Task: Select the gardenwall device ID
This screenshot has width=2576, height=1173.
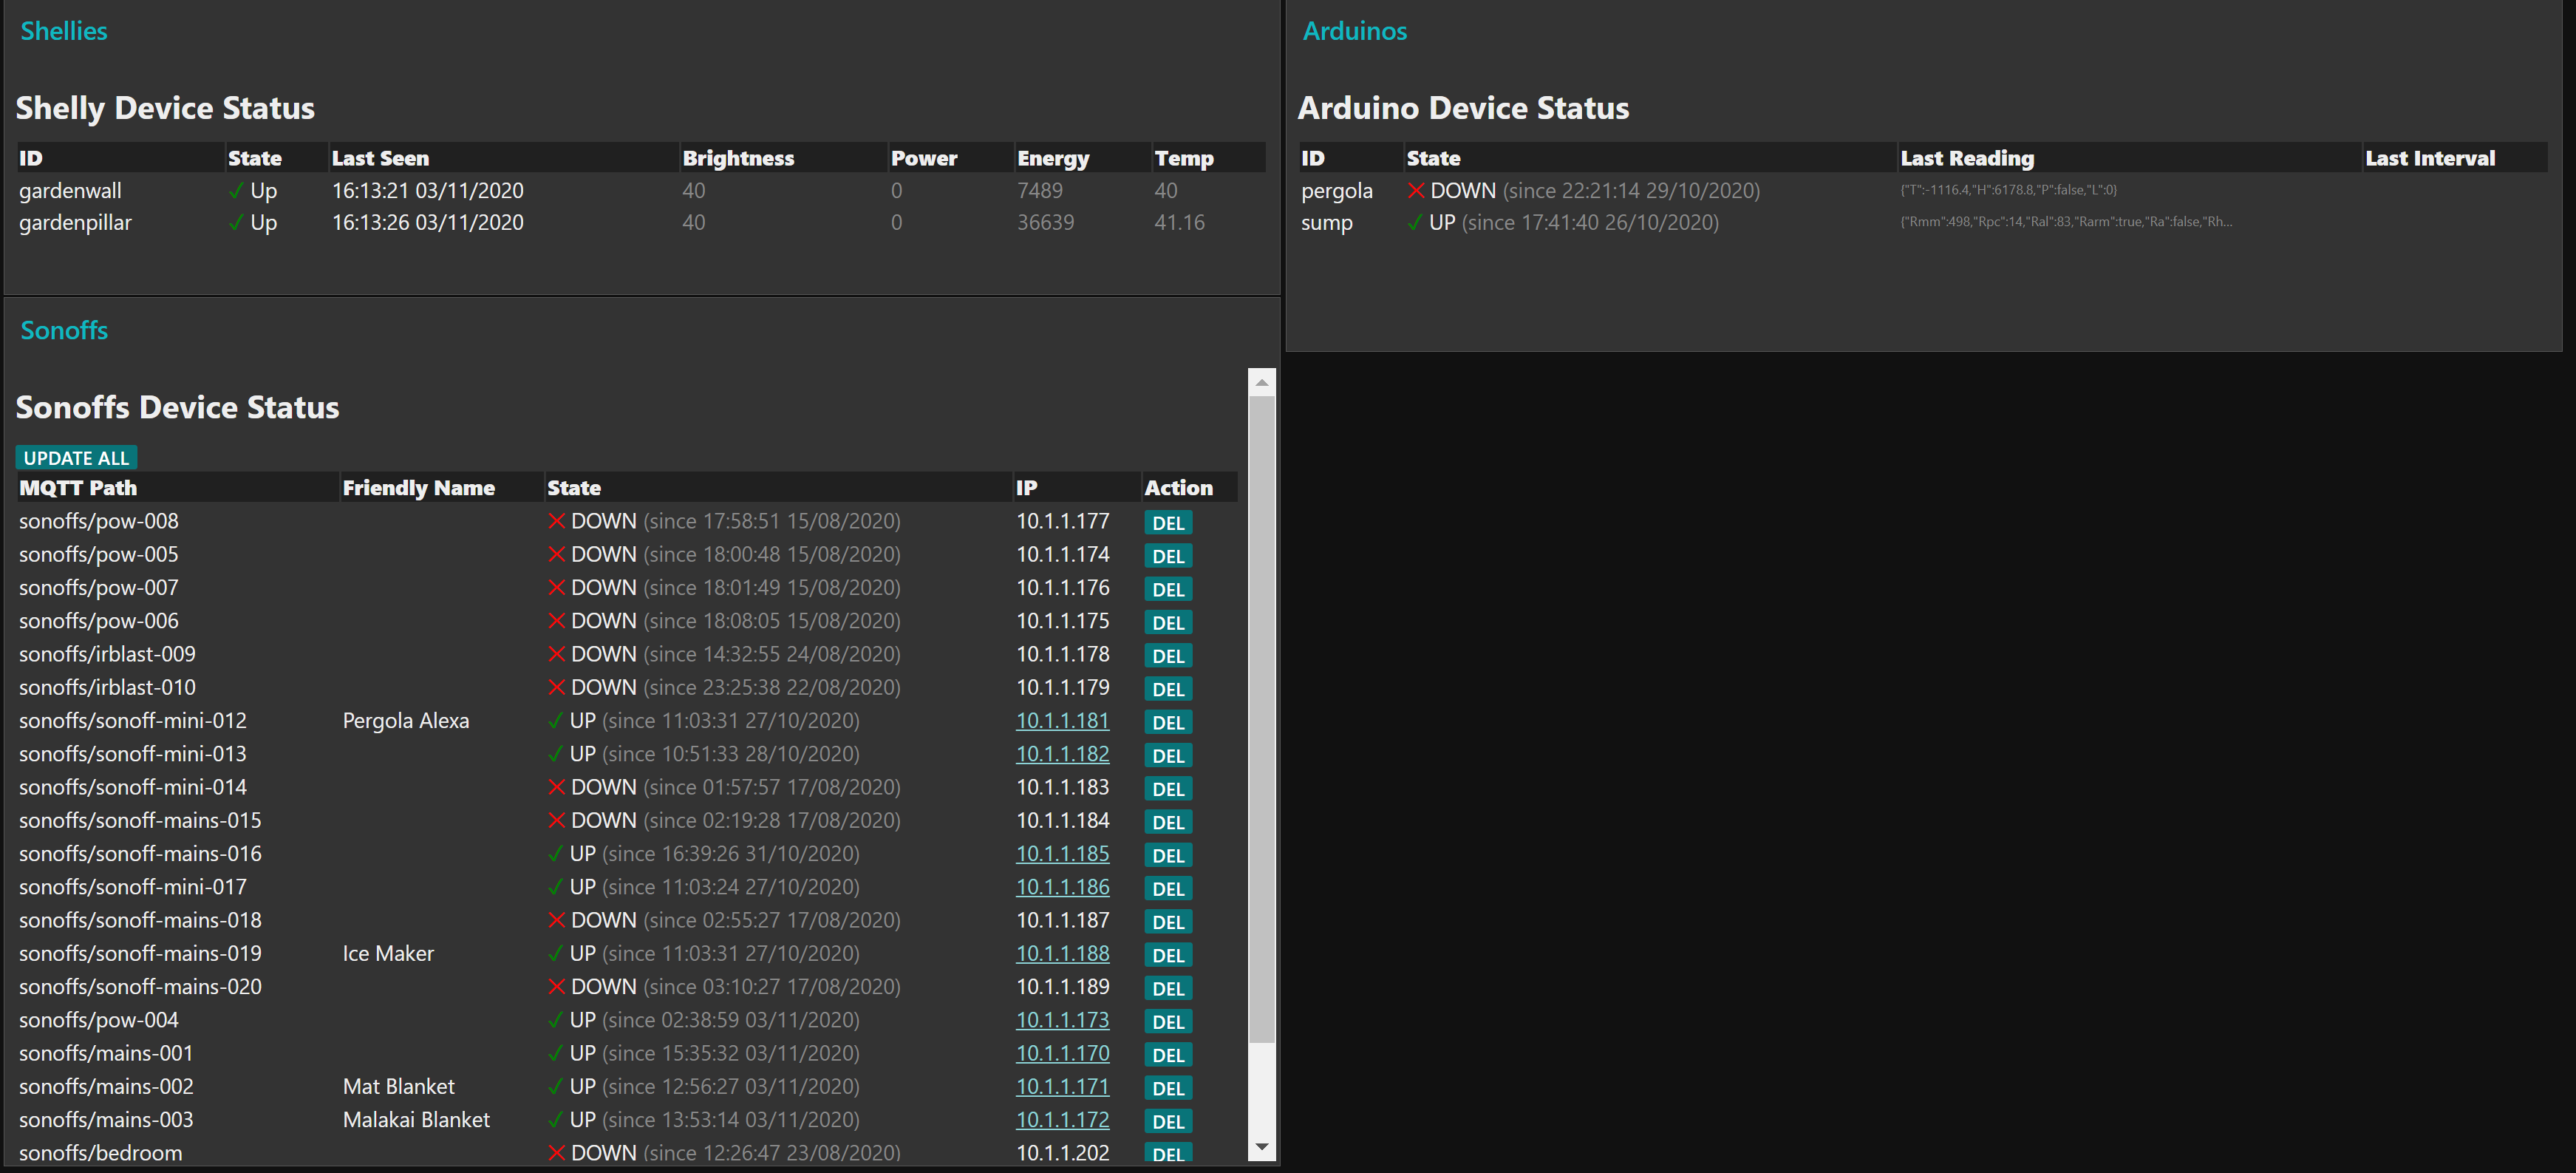Action: click(x=70, y=190)
